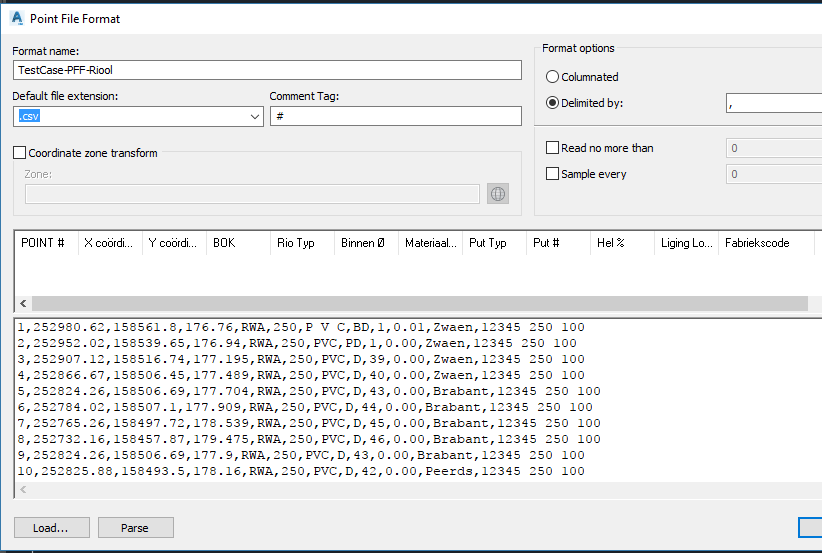The height and width of the screenshot is (553, 822).
Task: Click preview line starting with 4,252866.67
Action: pyautogui.click(x=301, y=375)
